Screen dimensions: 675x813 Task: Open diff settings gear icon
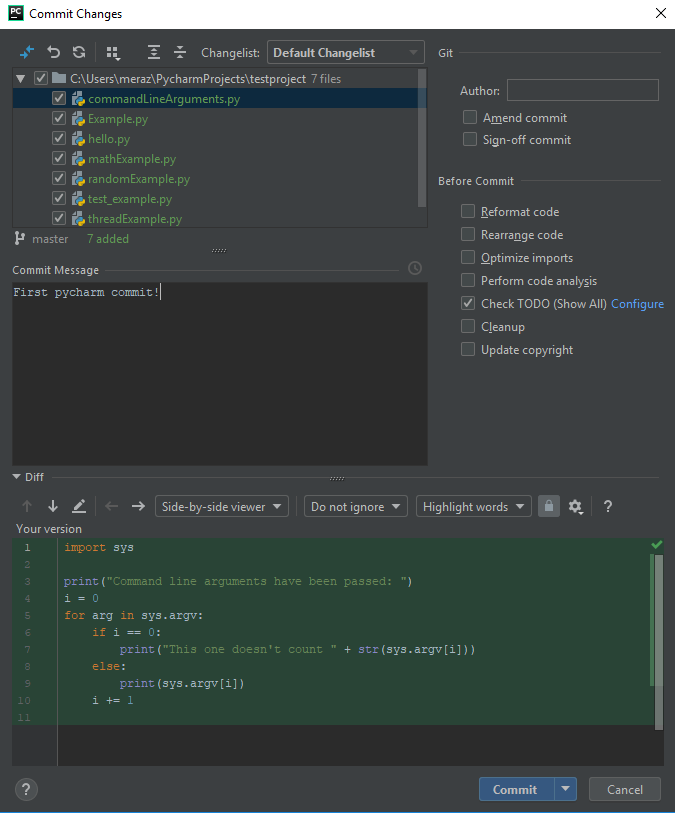(x=576, y=507)
